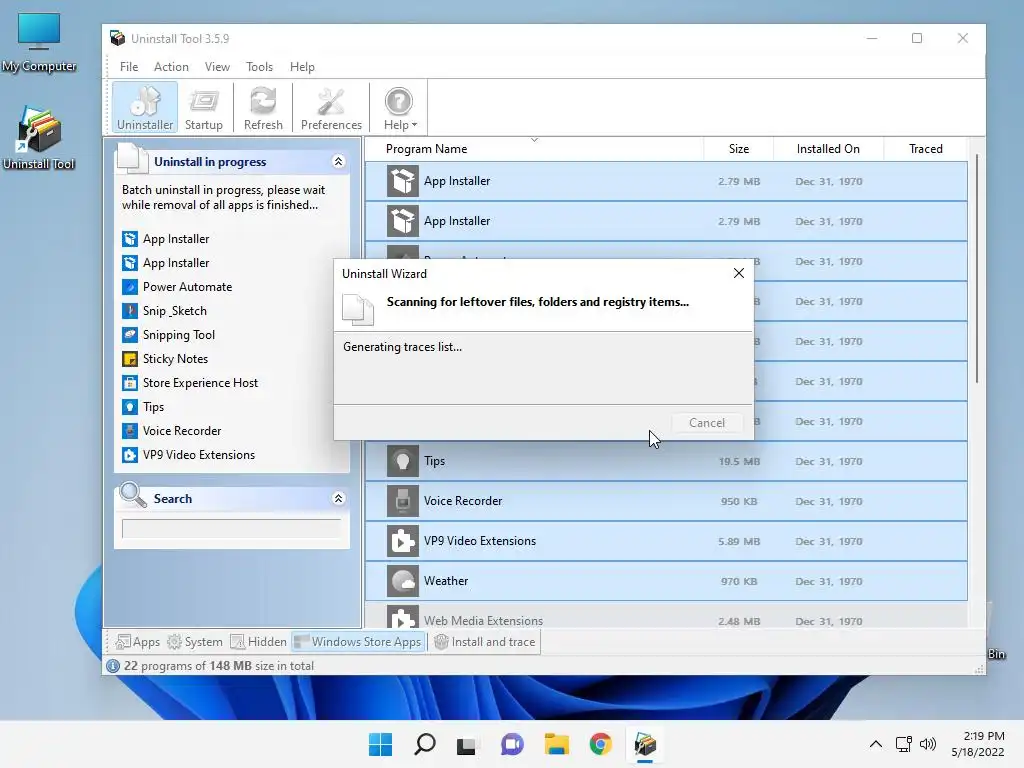Open the Windows Start menu
Image resolution: width=1024 pixels, height=768 pixels.
pos(380,744)
